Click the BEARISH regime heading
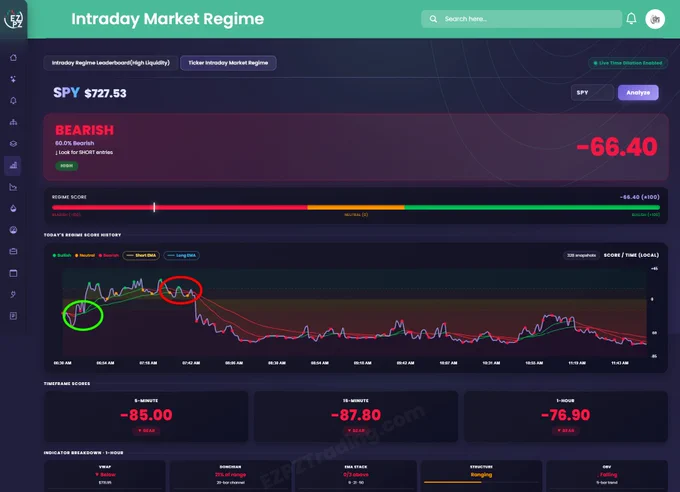Image resolution: width=680 pixels, height=492 pixels. point(85,130)
